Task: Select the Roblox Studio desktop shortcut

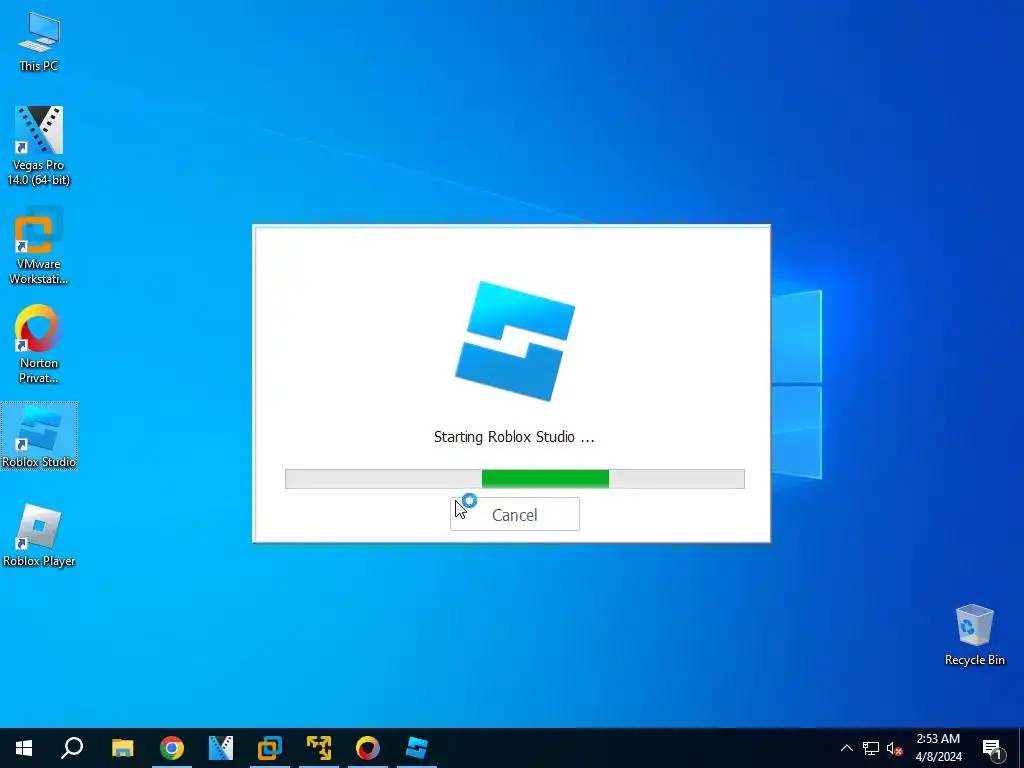Action: tap(39, 436)
